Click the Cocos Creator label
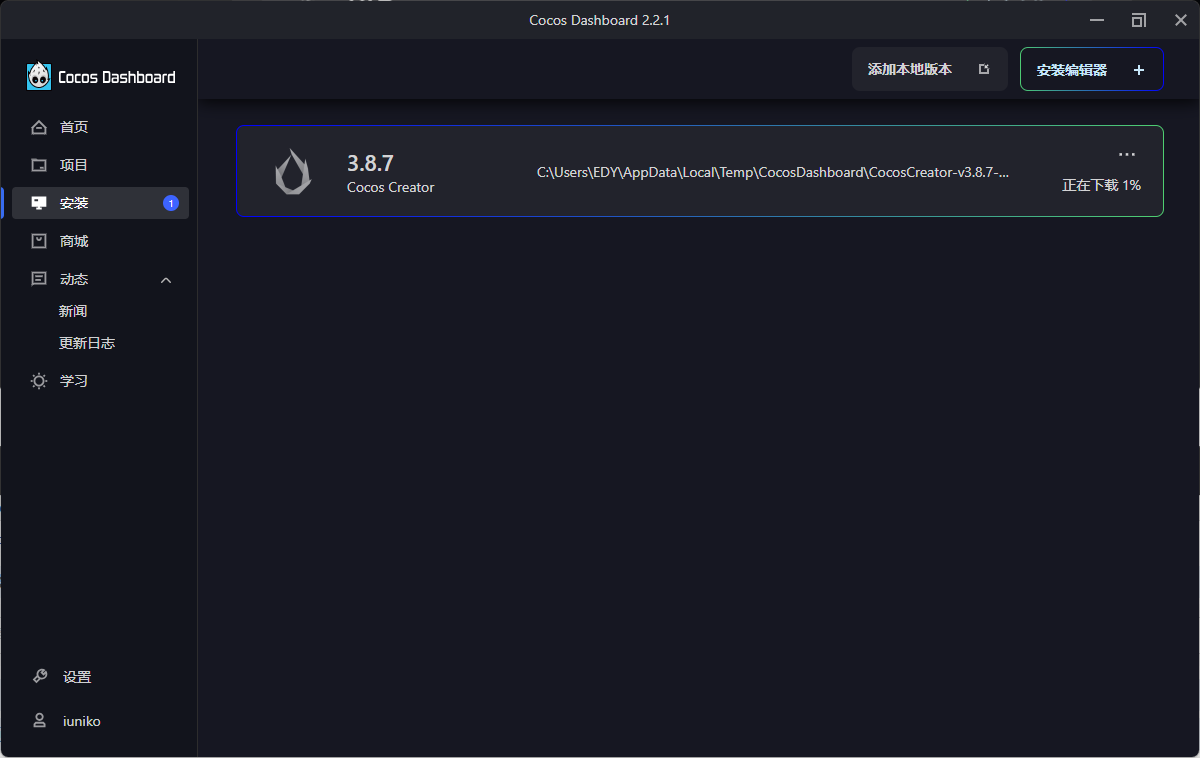The width and height of the screenshot is (1200, 758). (391, 187)
